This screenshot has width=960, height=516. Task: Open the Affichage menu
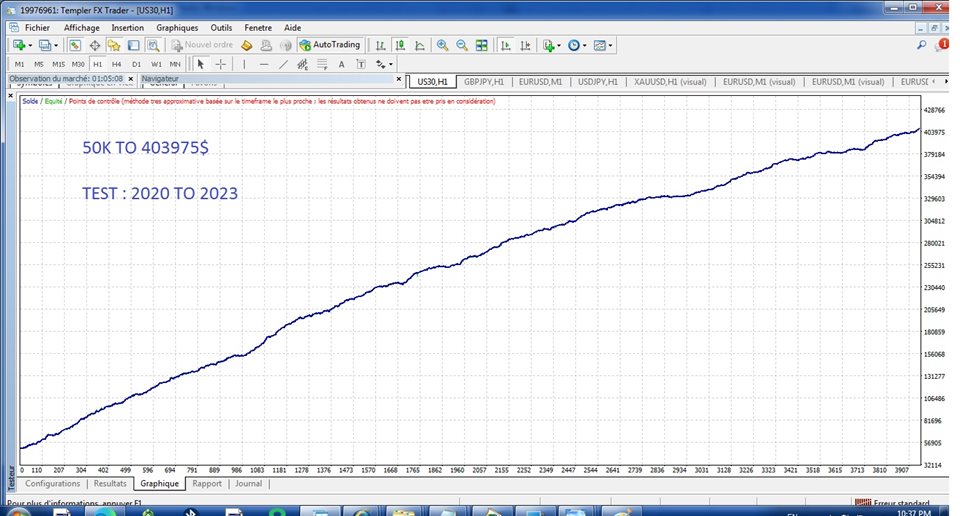81,28
